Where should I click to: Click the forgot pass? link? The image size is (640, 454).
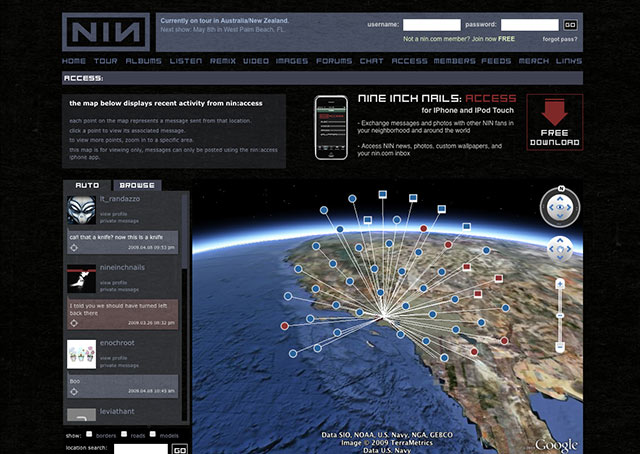pyautogui.click(x=560, y=39)
